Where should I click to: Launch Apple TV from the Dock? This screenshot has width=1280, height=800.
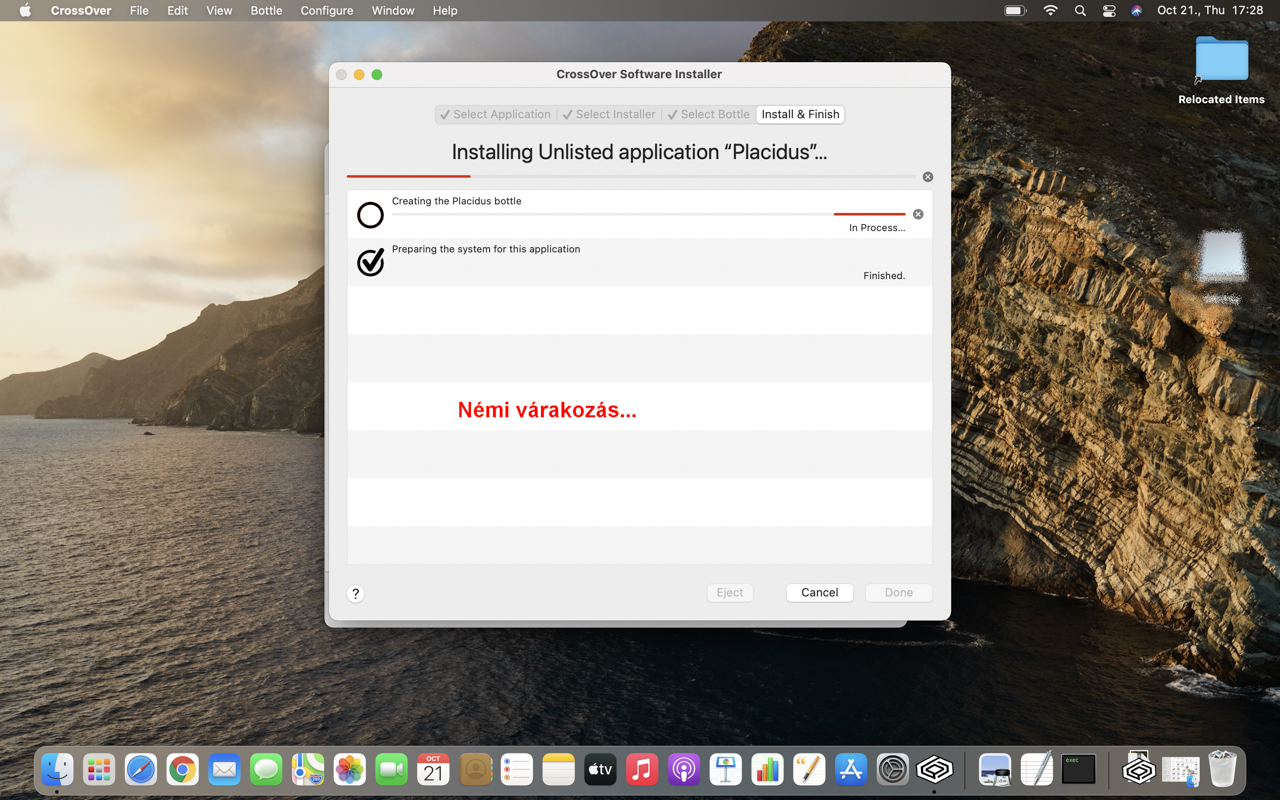click(600, 769)
